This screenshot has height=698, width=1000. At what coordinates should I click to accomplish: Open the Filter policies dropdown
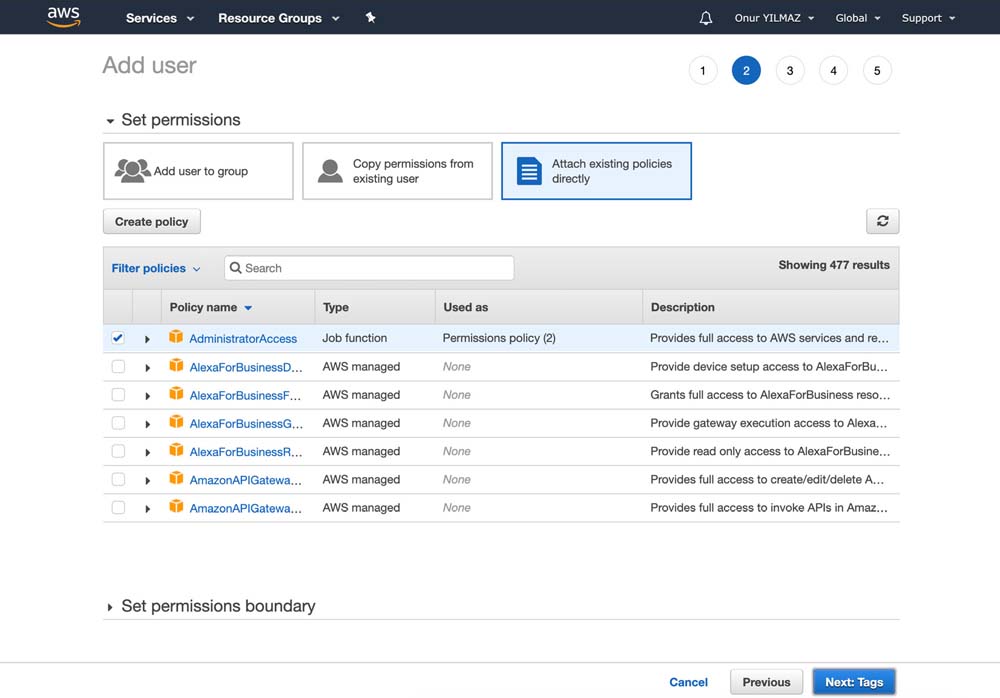156,268
